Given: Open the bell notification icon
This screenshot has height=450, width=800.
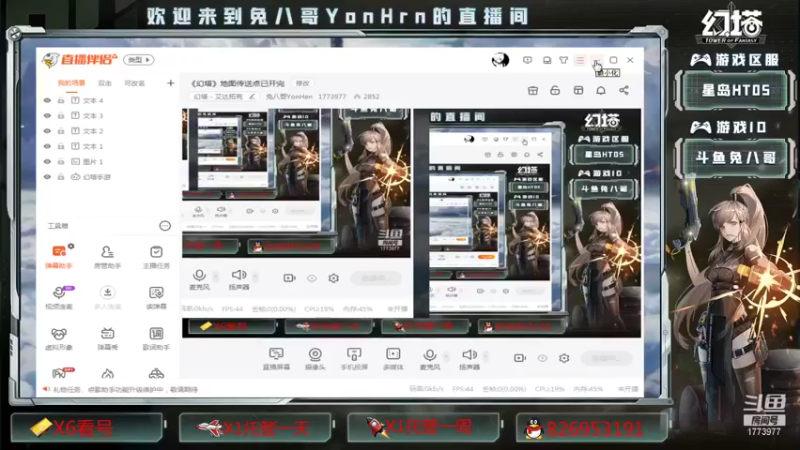Looking at the screenshot, I should coord(601,90).
